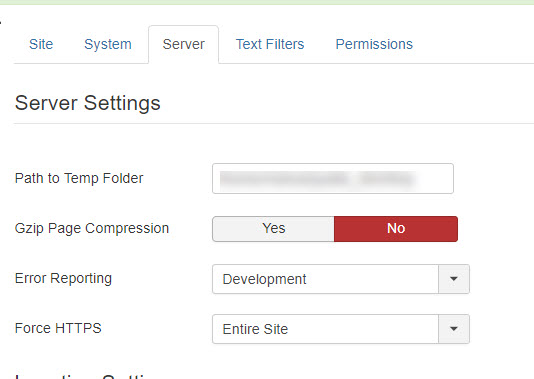Click the green message bar at top
The height and width of the screenshot is (379, 534).
(x=267, y=2)
